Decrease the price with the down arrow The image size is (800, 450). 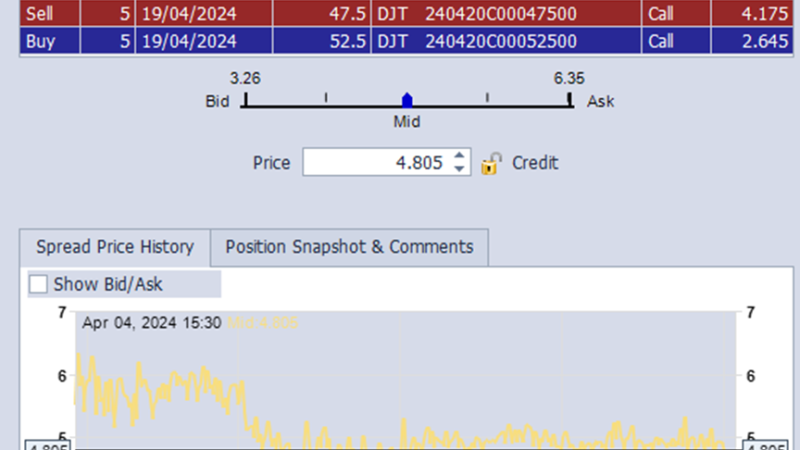(x=459, y=169)
